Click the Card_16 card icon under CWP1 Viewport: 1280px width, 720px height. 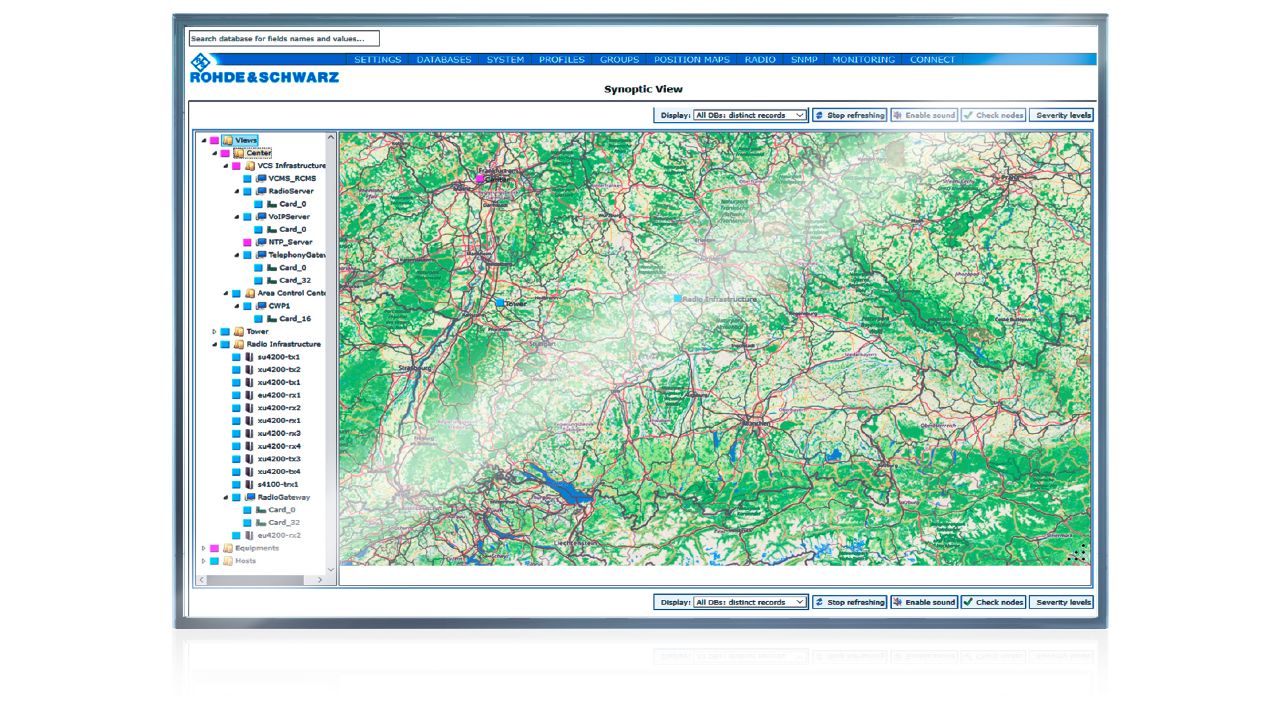click(x=272, y=319)
